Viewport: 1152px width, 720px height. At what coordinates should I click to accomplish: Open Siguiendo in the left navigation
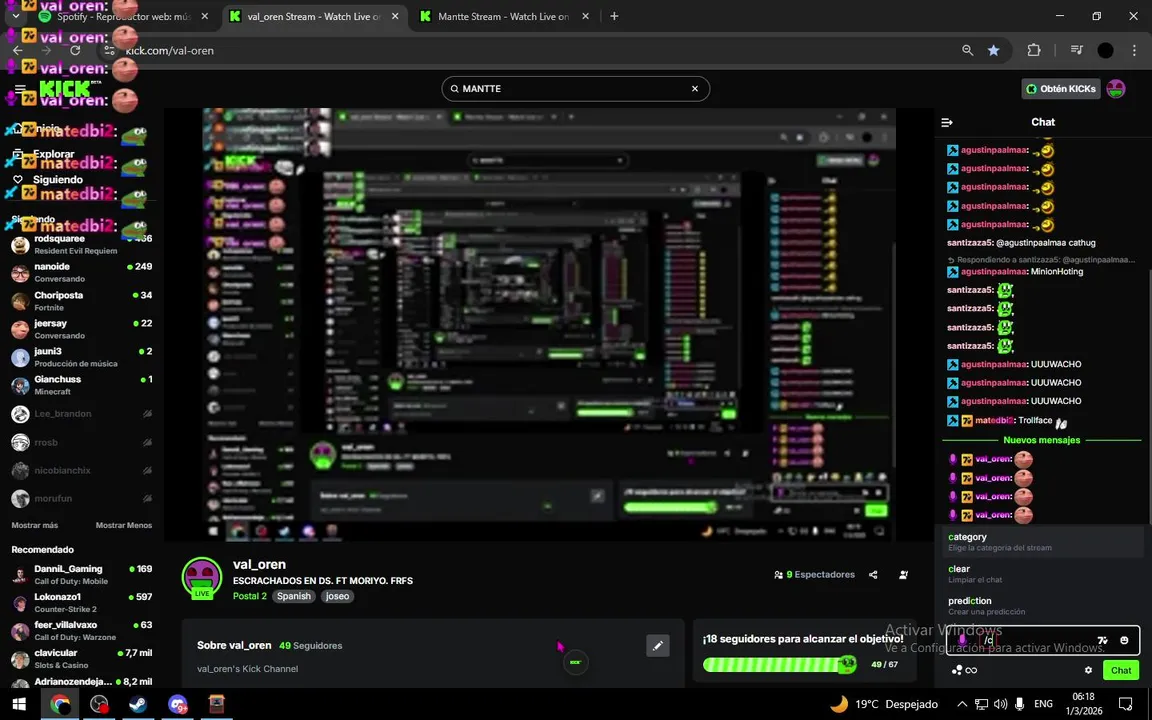(x=57, y=179)
